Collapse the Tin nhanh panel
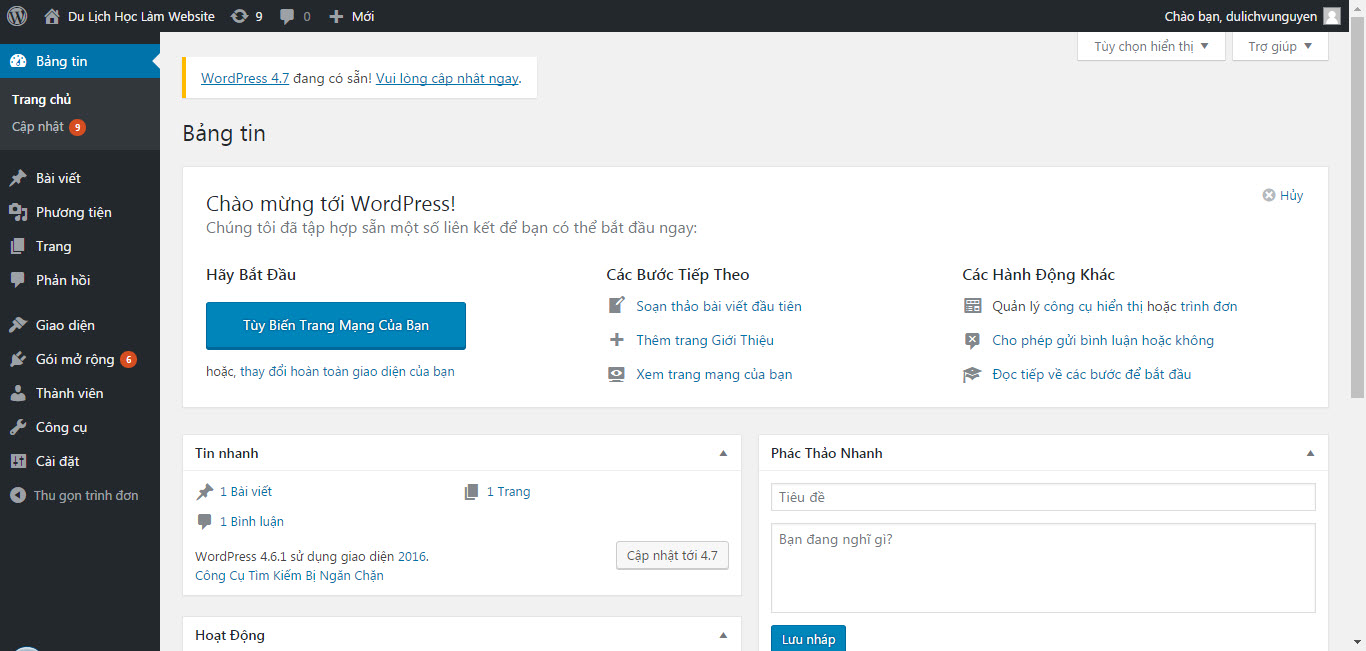This screenshot has height=651, width=1366. [722, 453]
